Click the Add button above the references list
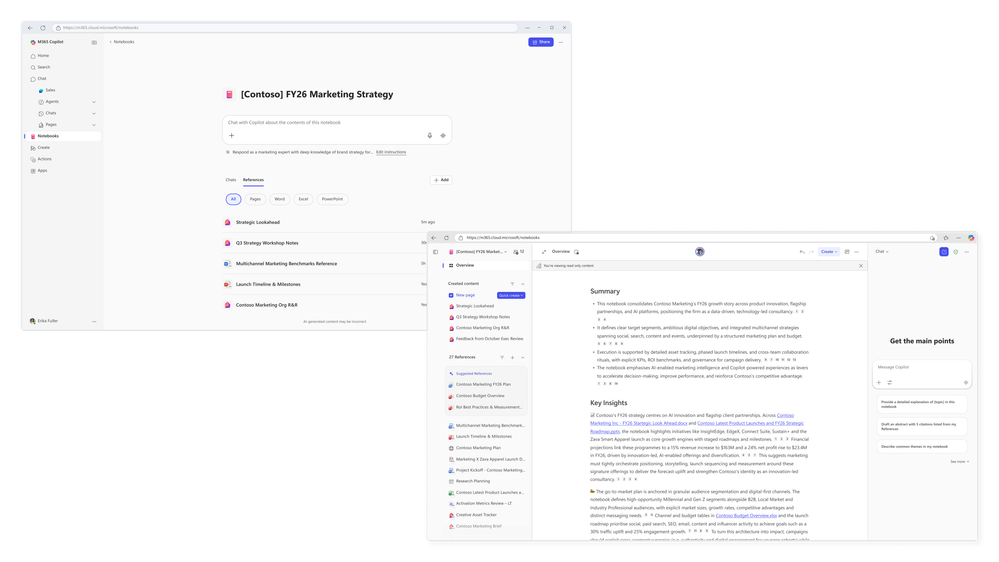The image size is (999, 562). click(441, 180)
